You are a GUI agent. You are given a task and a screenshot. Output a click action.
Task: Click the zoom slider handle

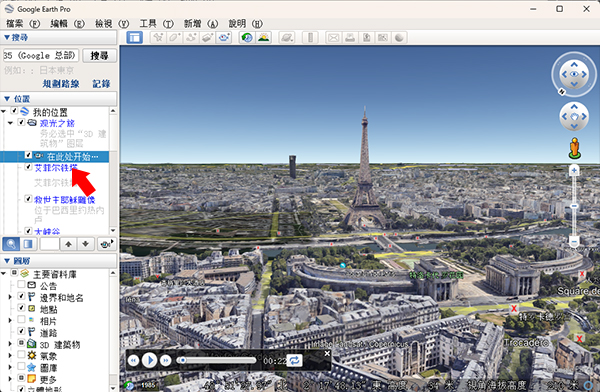click(574, 206)
